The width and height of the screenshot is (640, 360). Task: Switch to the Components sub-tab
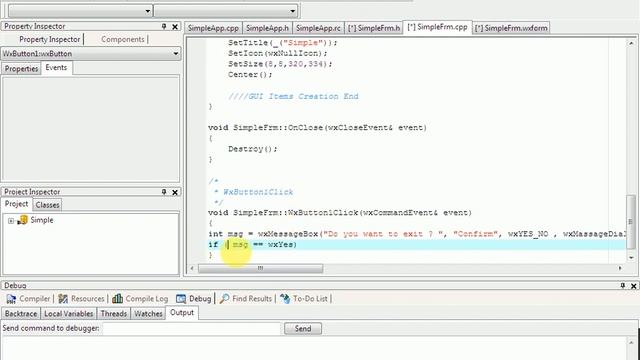[123, 39]
